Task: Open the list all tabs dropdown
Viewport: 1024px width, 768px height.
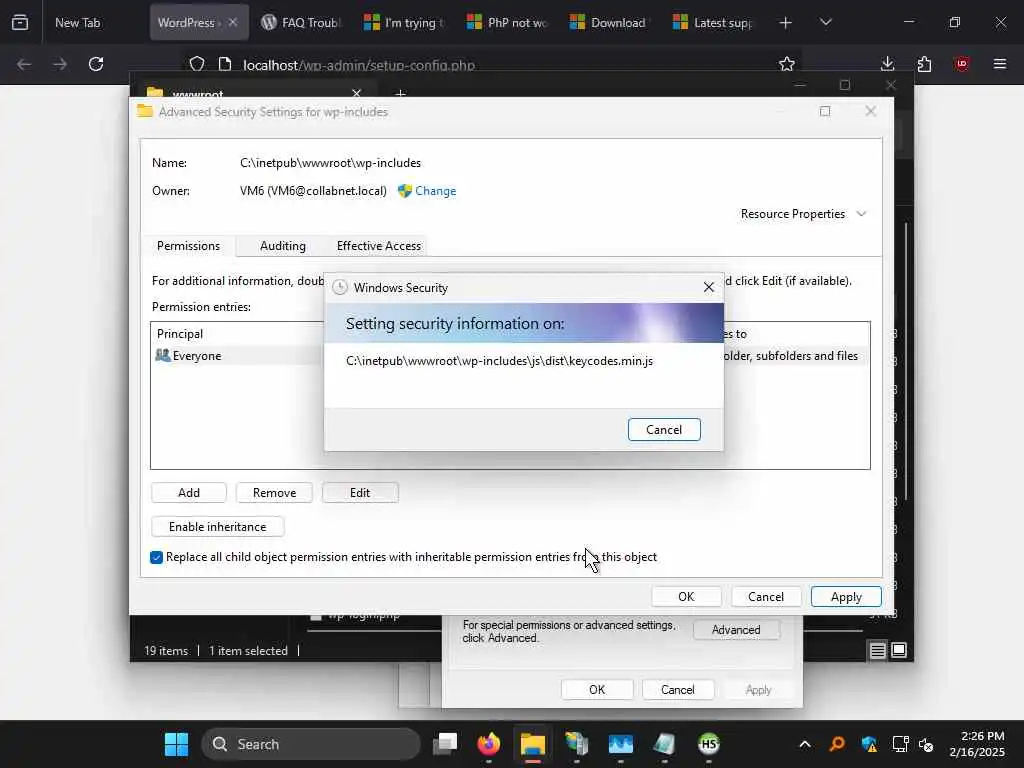Action: pyautogui.click(x=825, y=22)
